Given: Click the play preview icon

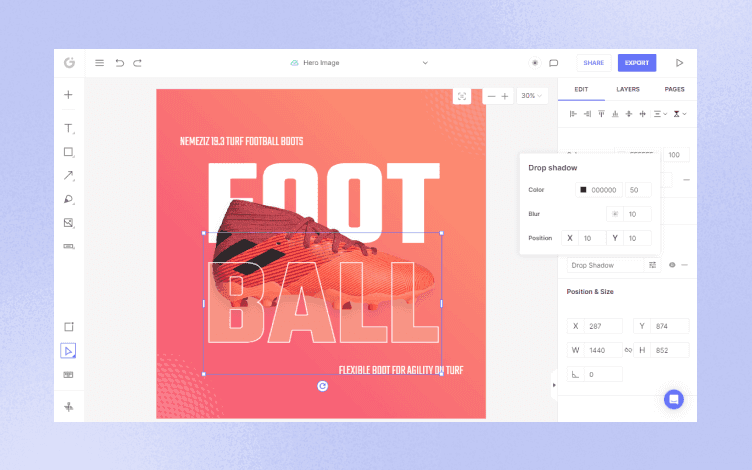Looking at the screenshot, I should click(x=679, y=63).
